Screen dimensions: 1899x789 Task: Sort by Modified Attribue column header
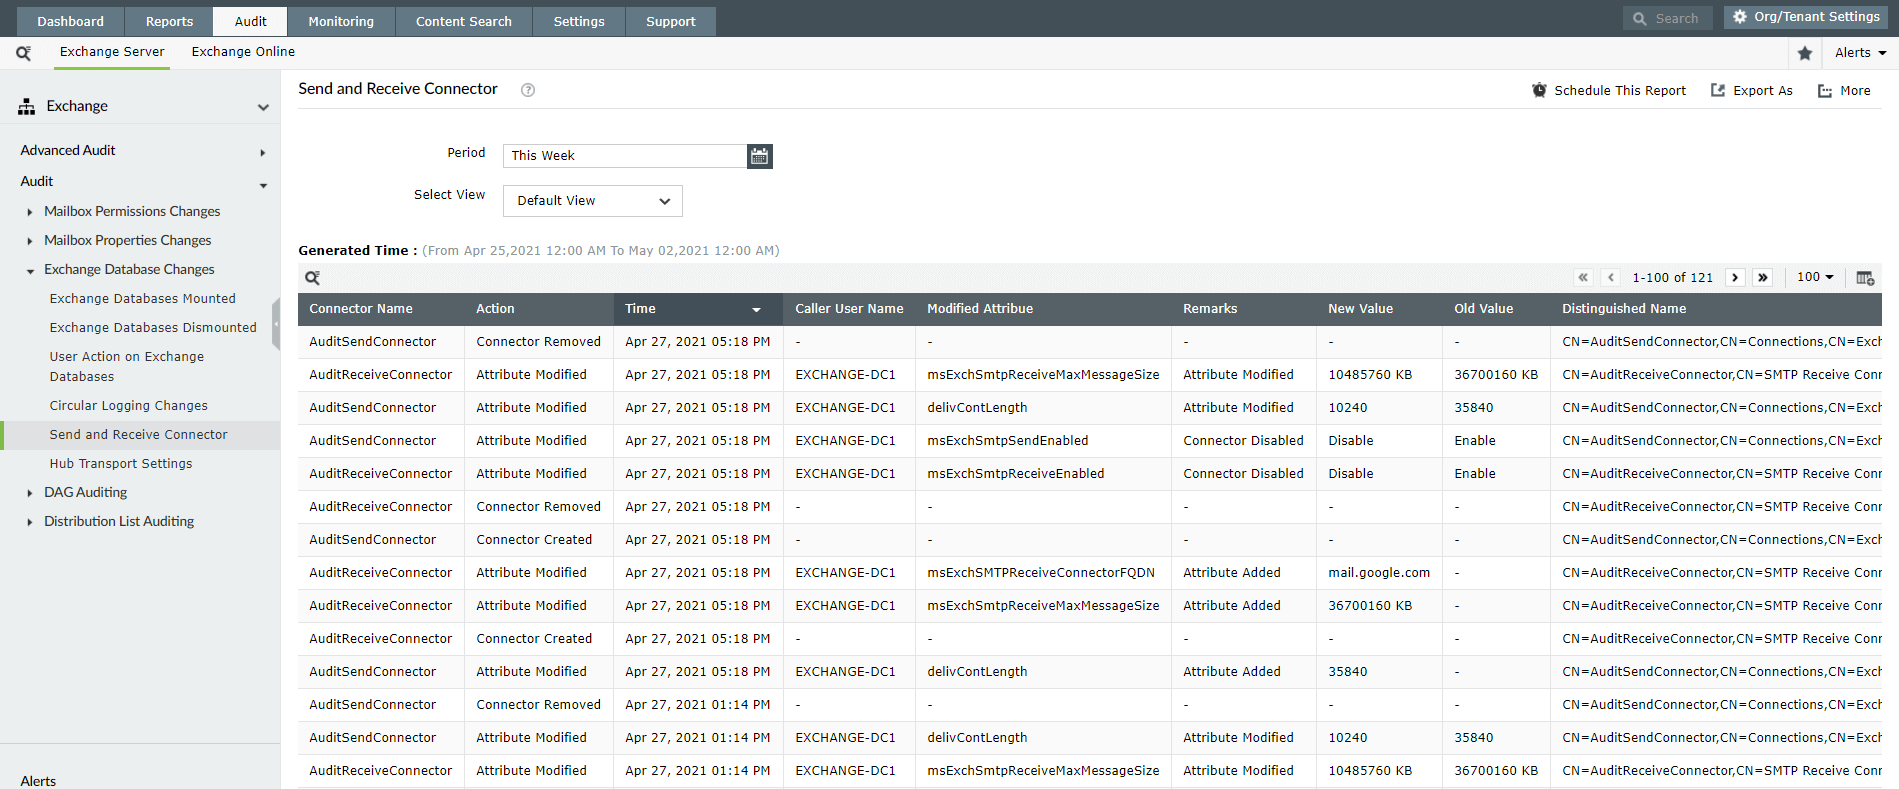tap(1043, 309)
